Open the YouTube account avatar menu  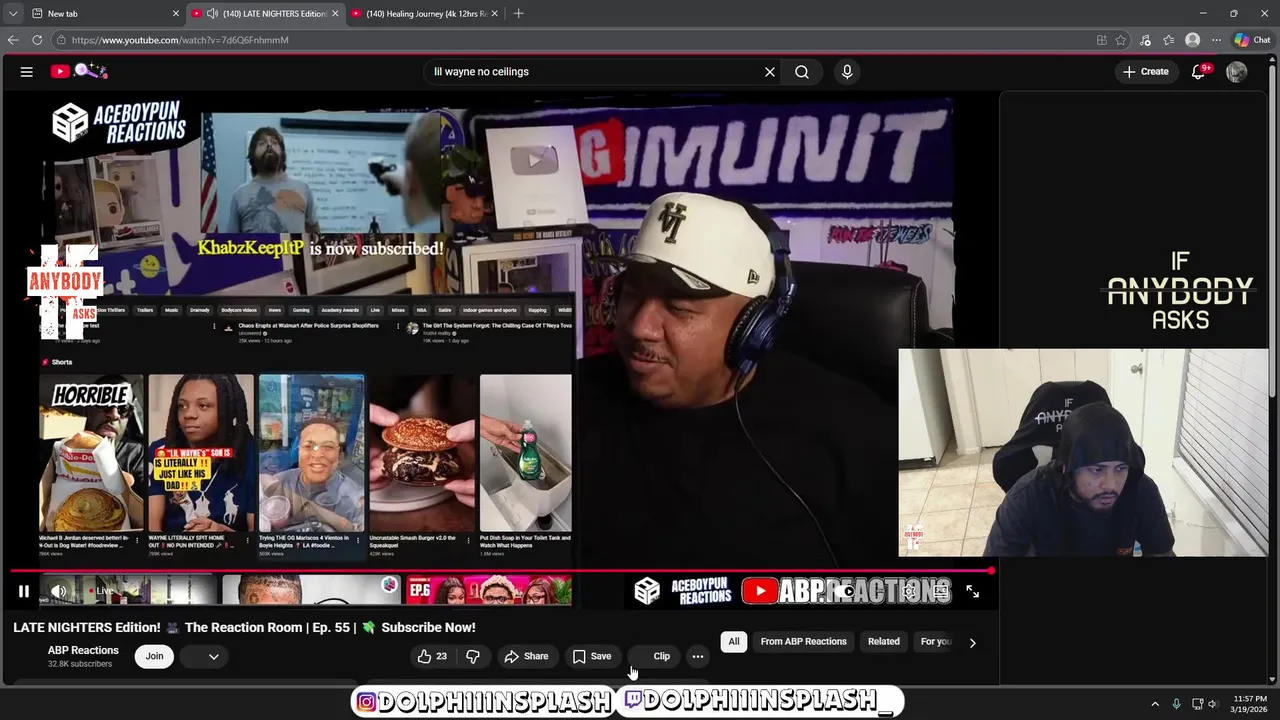[1236, 72]
